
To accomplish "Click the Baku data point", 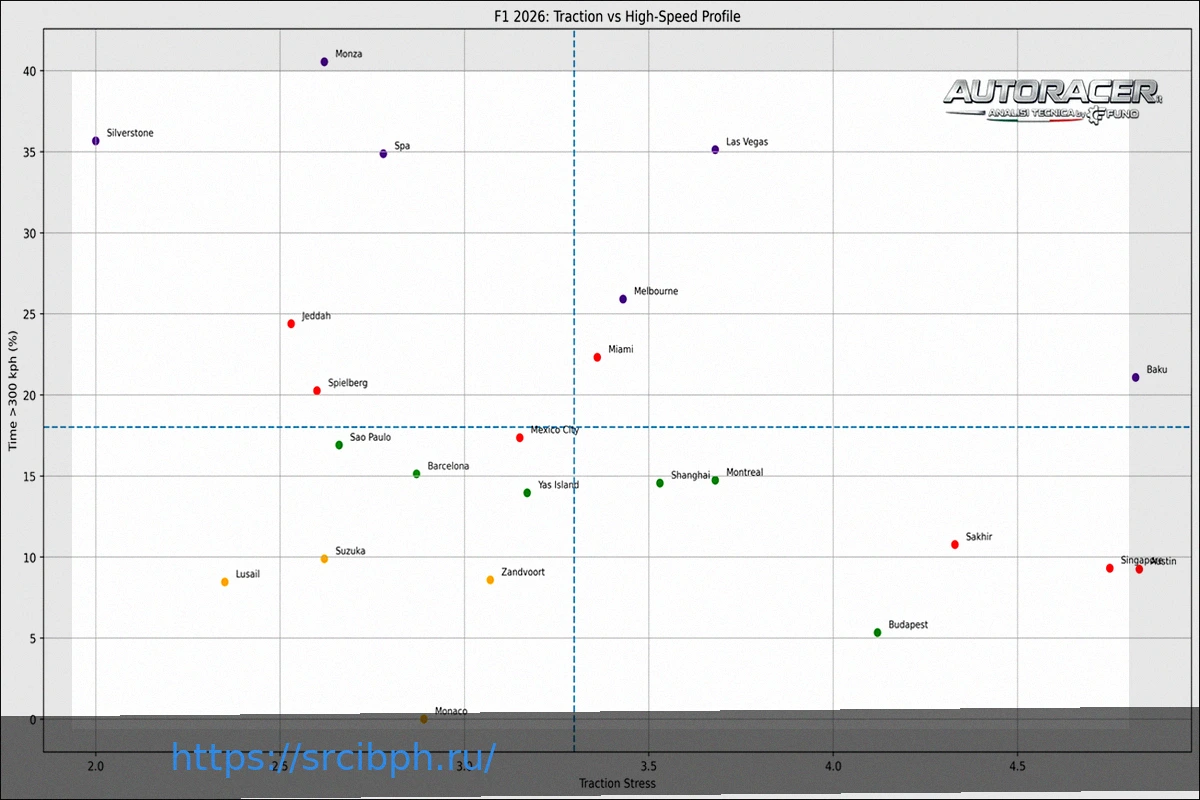I will [1135, 377].
